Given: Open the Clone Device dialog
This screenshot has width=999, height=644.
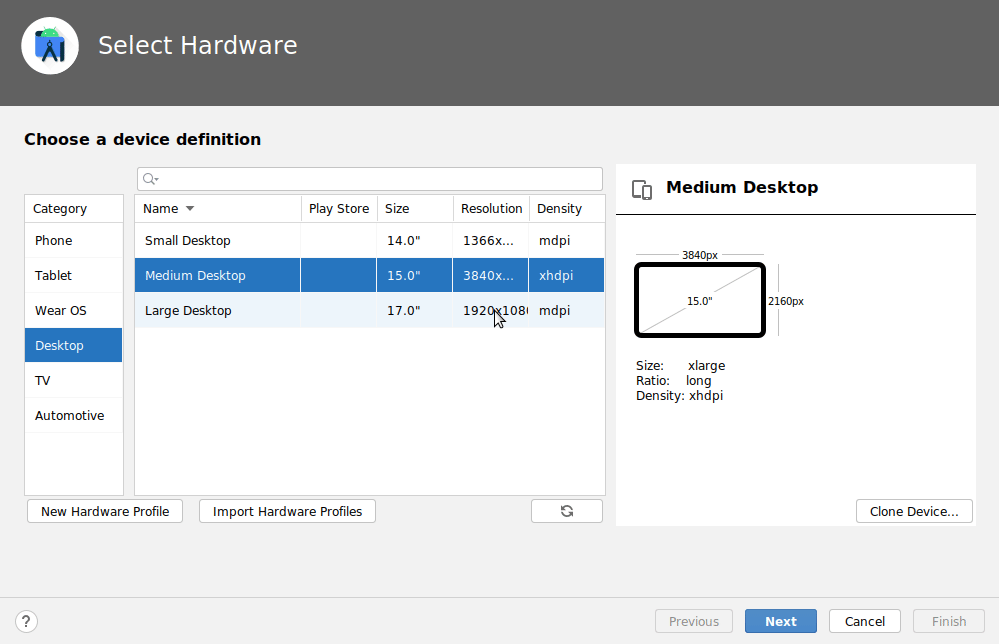Looking at the screenshot, I should click(x=913, y=510).
